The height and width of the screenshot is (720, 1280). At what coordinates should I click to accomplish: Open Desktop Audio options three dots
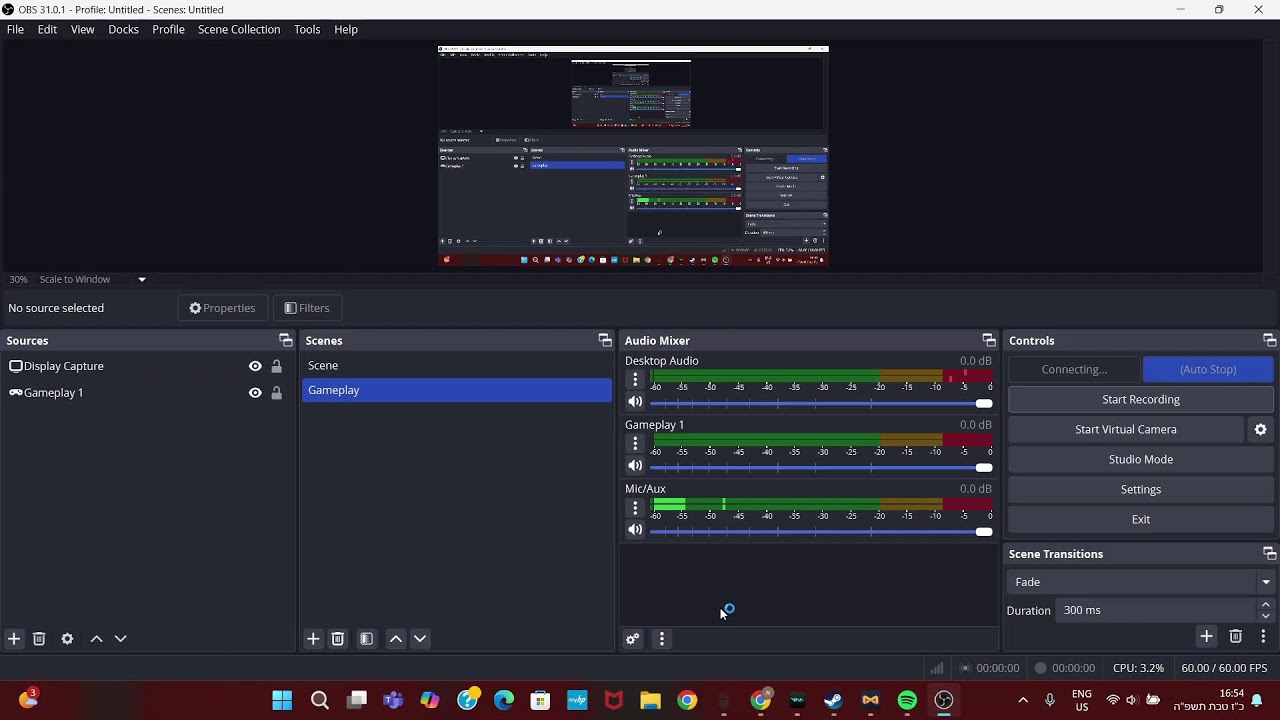[x=635, y=379]
